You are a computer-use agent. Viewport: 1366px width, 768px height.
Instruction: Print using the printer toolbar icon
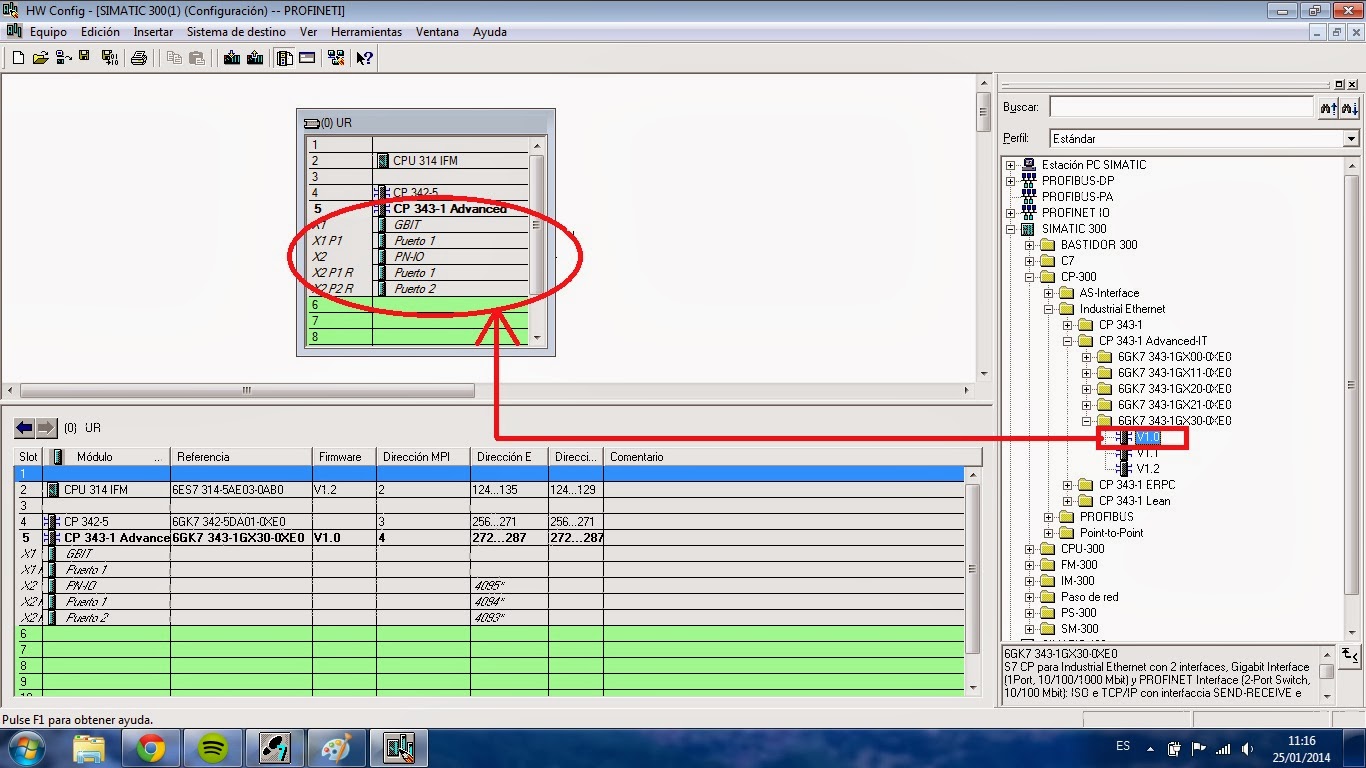139,58
